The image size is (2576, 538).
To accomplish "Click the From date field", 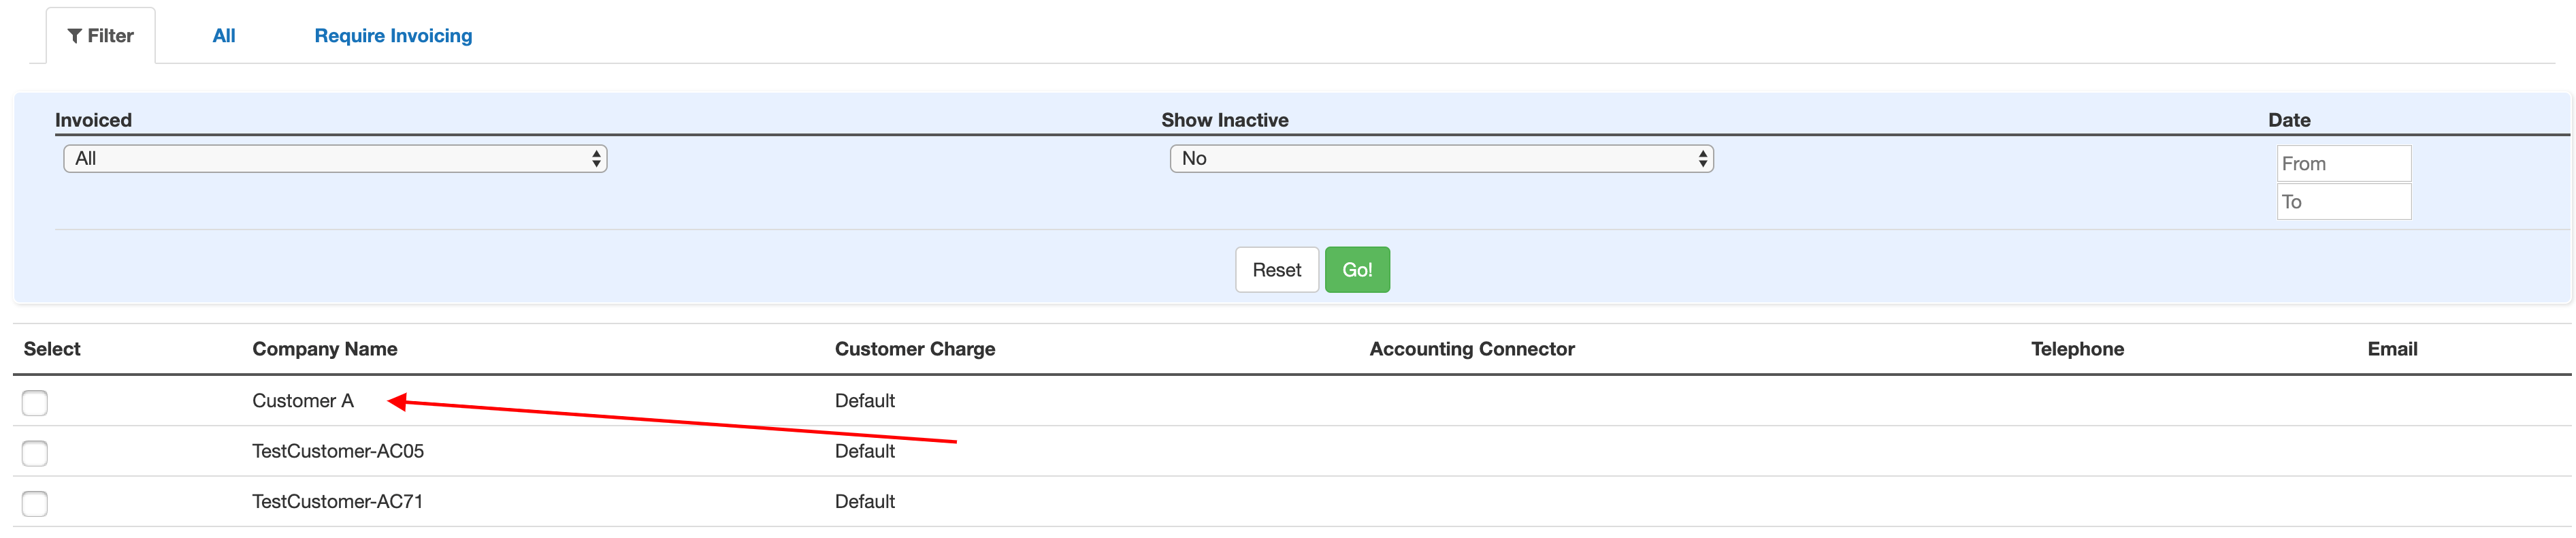I will [2343, 164].
